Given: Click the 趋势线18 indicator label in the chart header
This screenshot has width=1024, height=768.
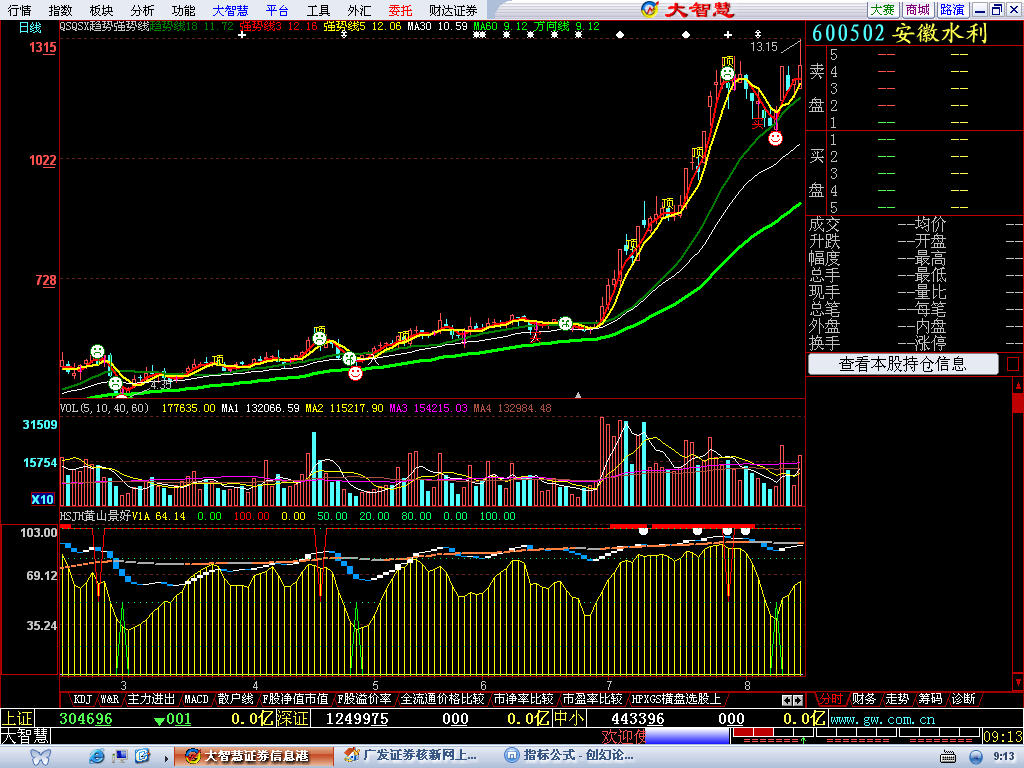Looking at the screenshot, I should pos(173,26).
